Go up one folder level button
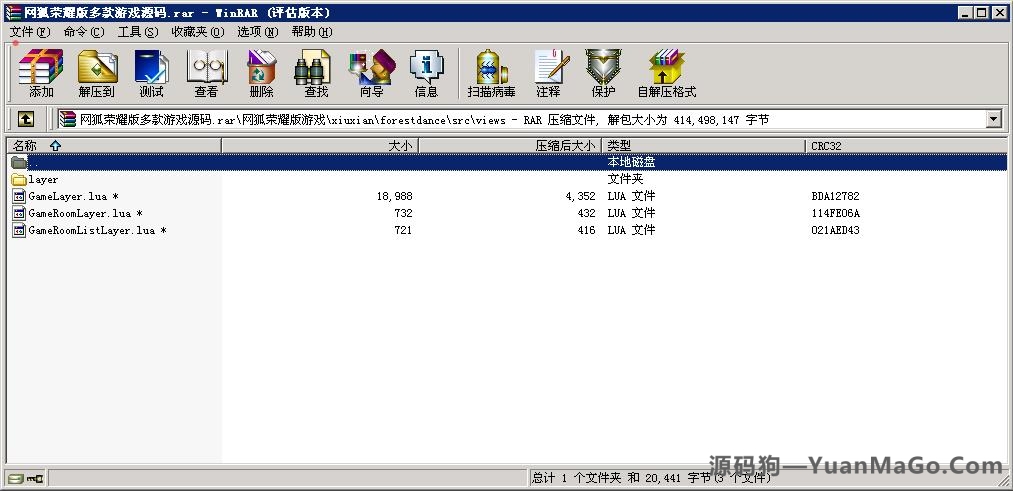 point(26,119)
